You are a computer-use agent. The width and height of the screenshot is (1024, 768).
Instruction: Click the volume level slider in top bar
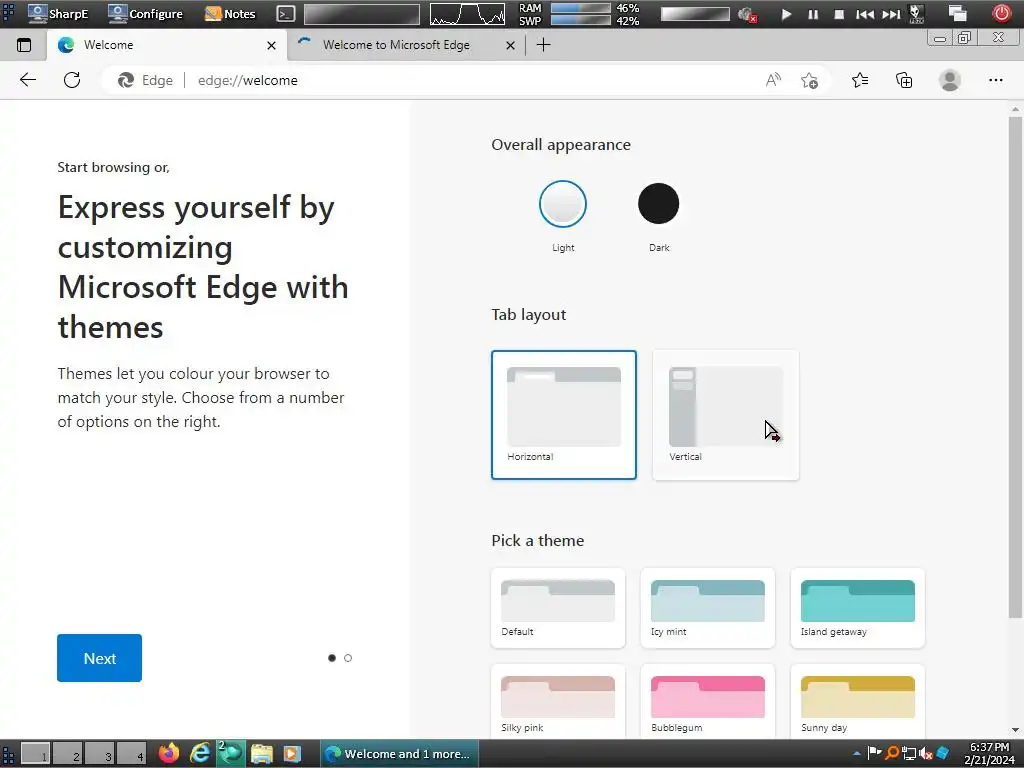coord(695,14)
